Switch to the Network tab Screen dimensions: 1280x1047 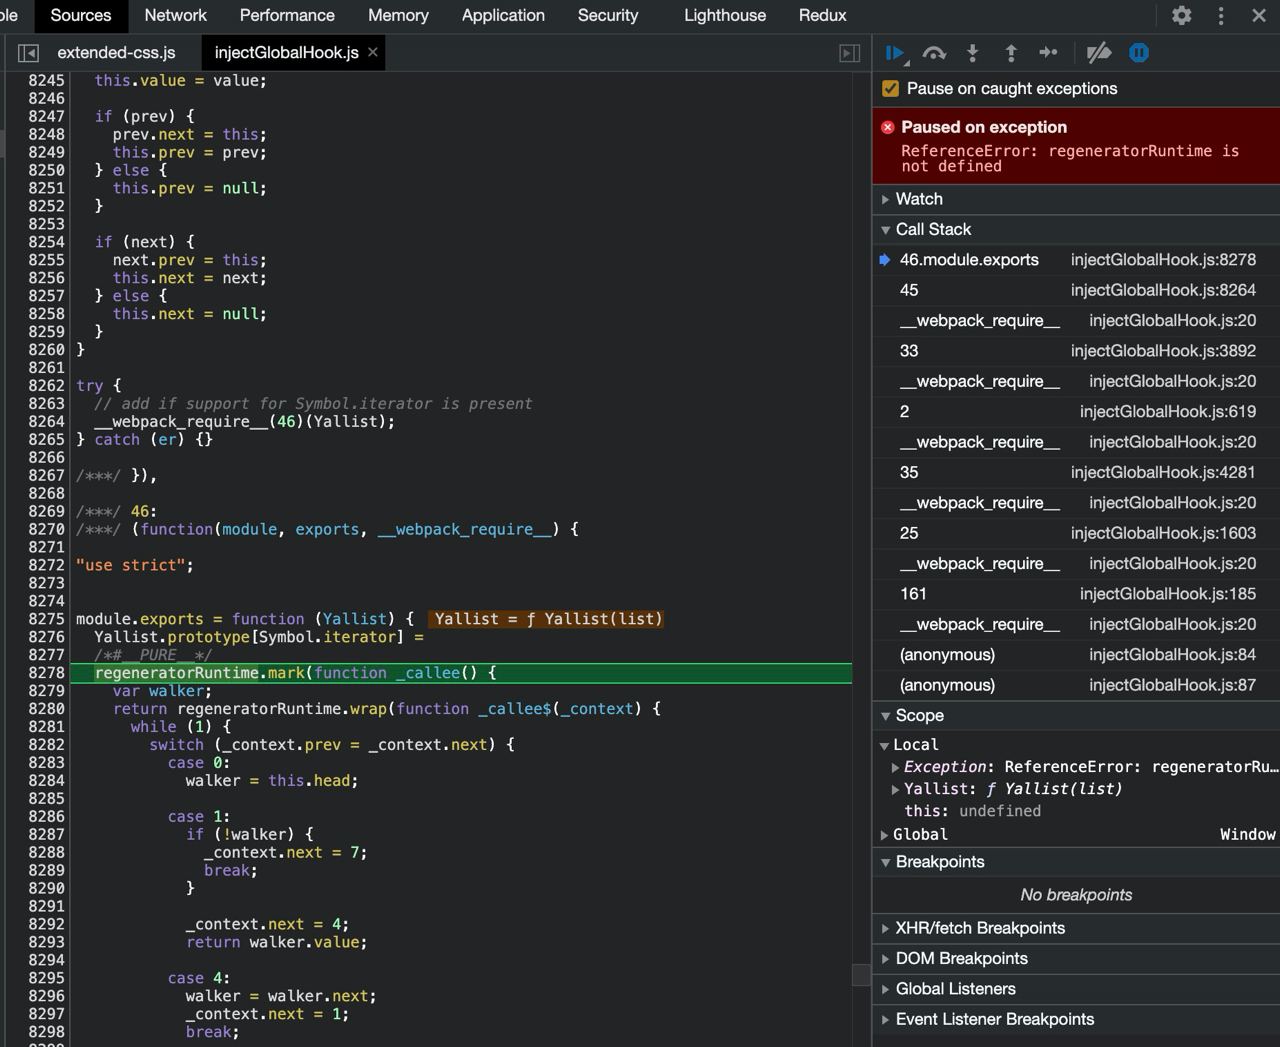[x=175, y=15]
